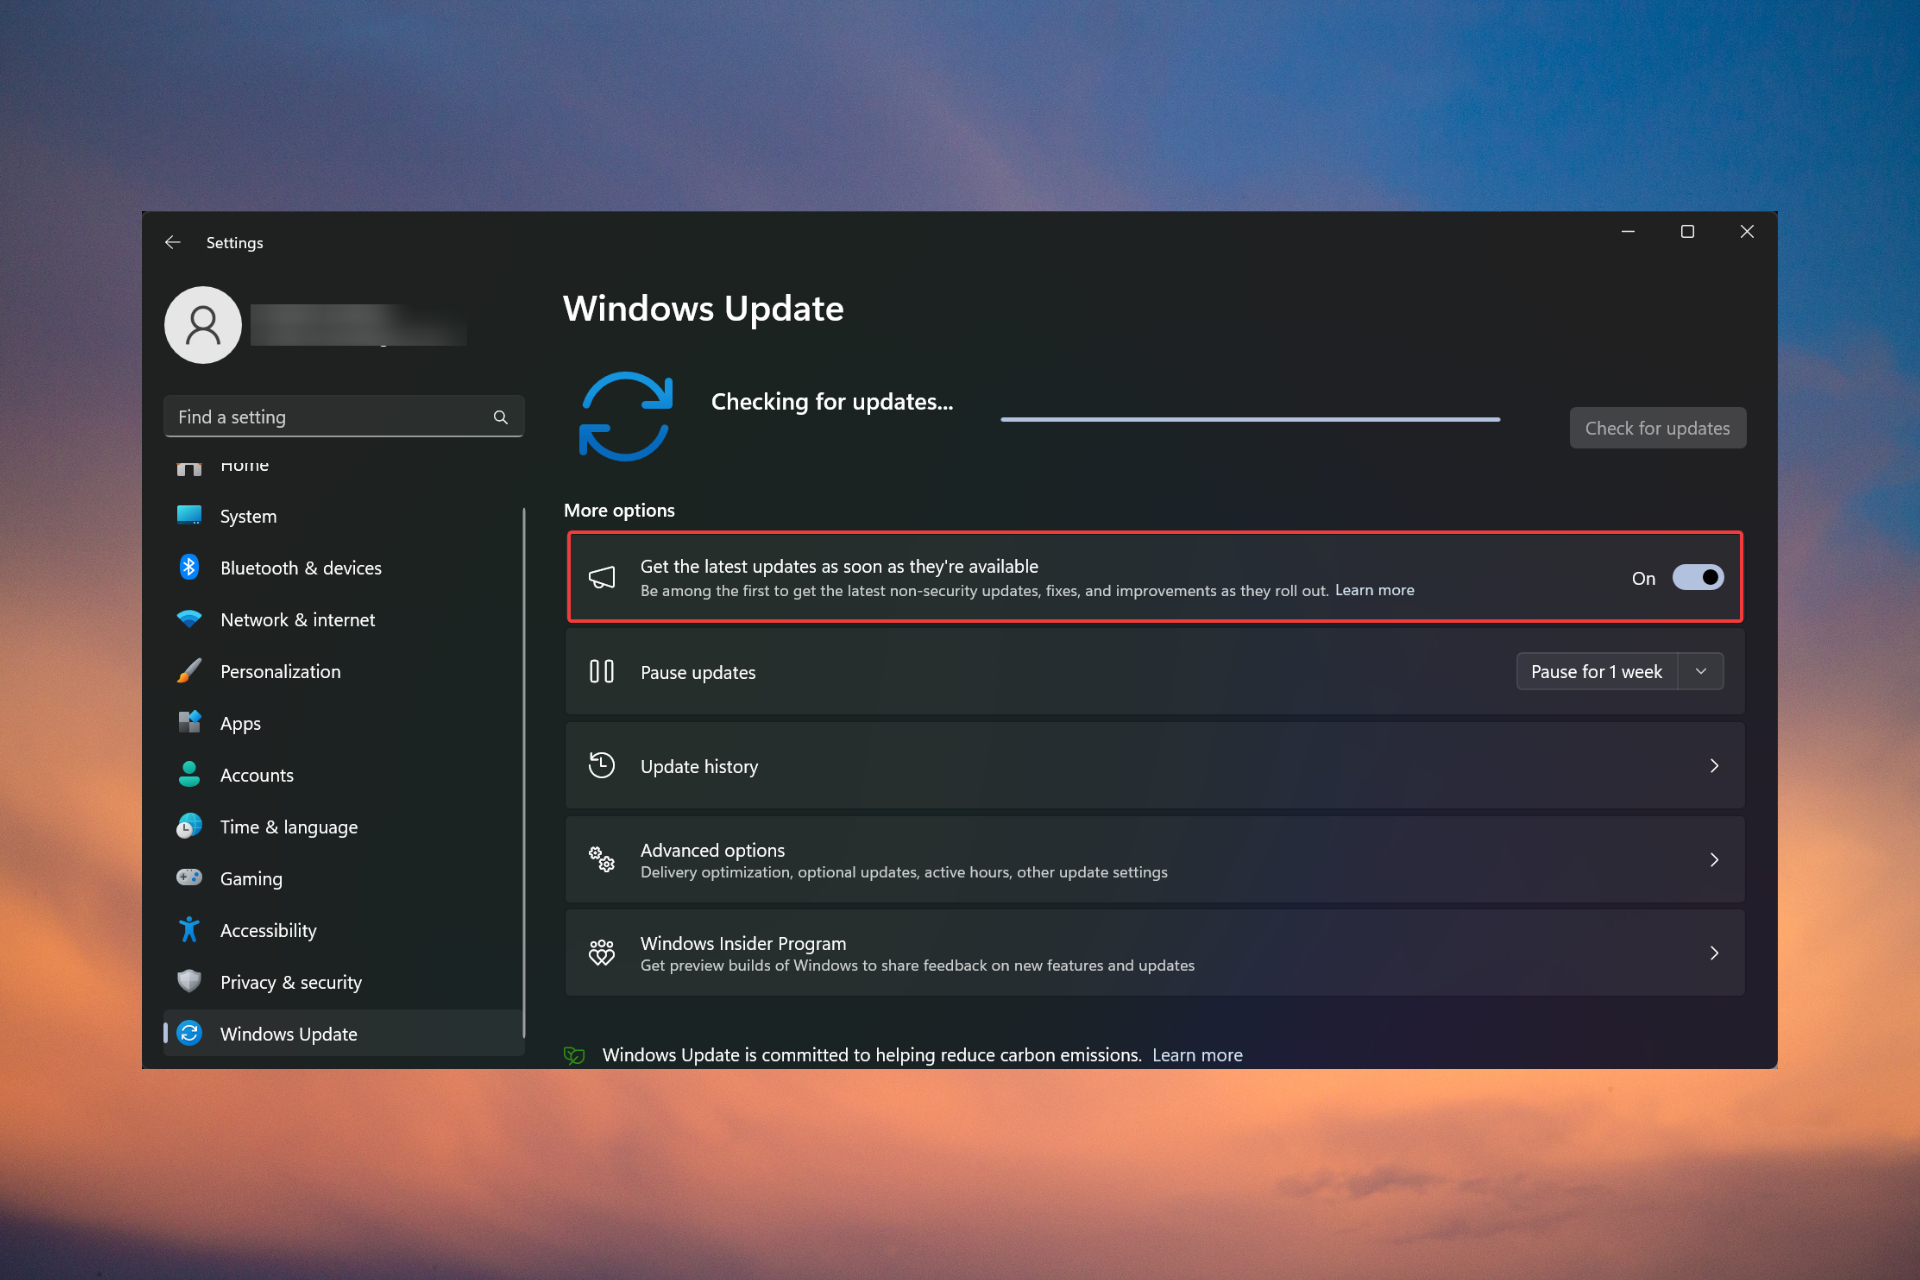Click the Privacy & security icon
Image resolution: width=1920 pixels, height=1280 pixels.
[193, 983]
